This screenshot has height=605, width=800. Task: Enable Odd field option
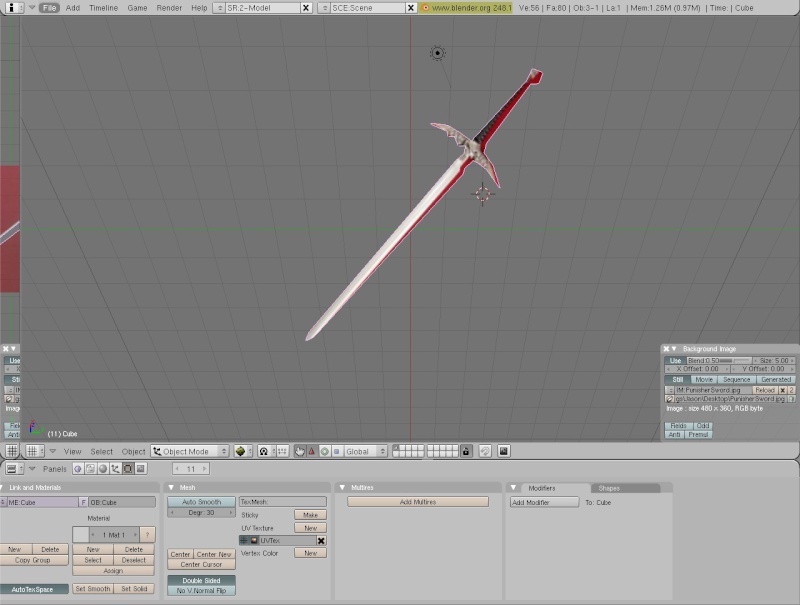tap(703, 426)
